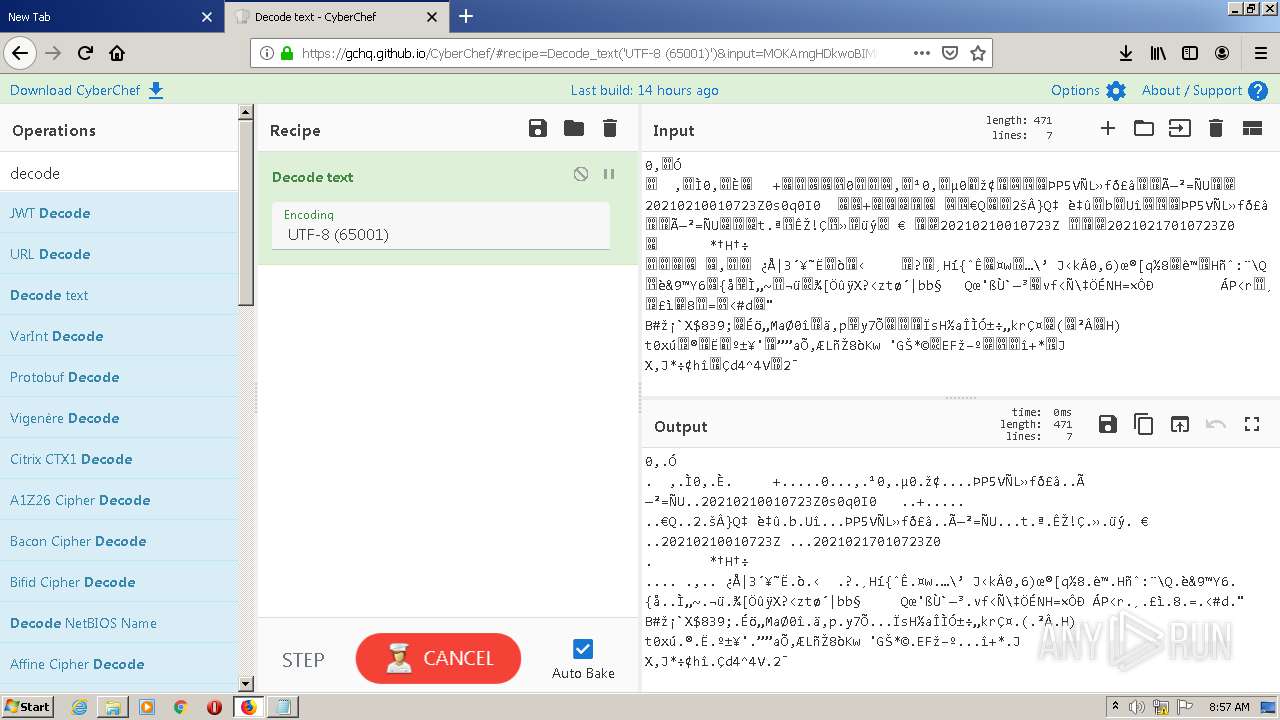Clear recipe with trash icon
The width and height of the screenshot is (1280, 720).
point(610,128)
